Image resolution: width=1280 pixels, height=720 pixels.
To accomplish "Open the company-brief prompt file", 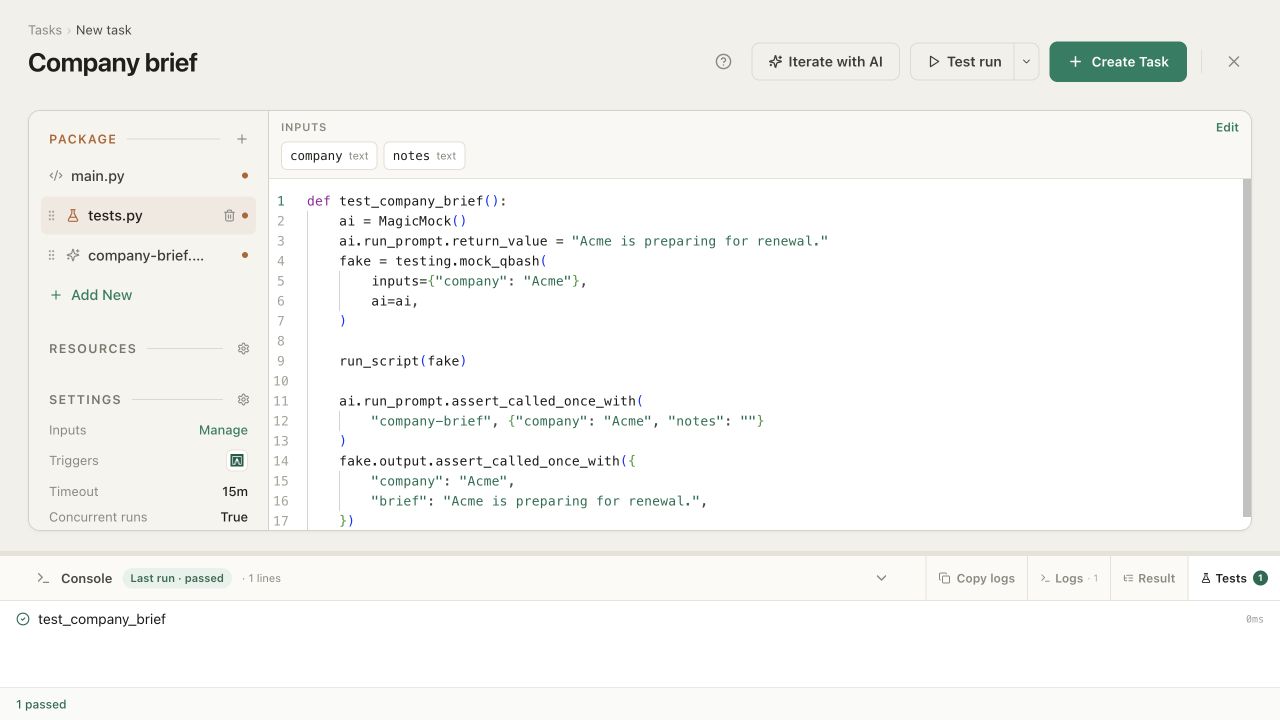I will click(x=148, y=255).
